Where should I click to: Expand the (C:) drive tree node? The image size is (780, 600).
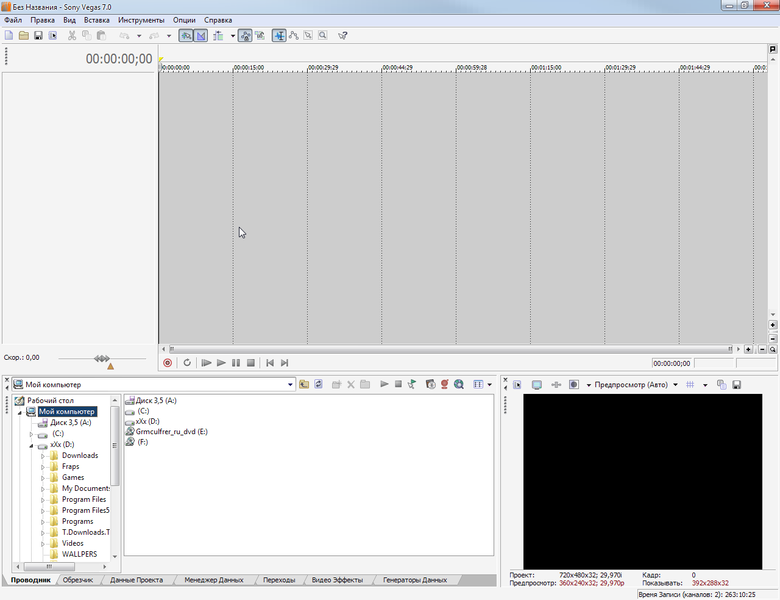click(31, 434)
